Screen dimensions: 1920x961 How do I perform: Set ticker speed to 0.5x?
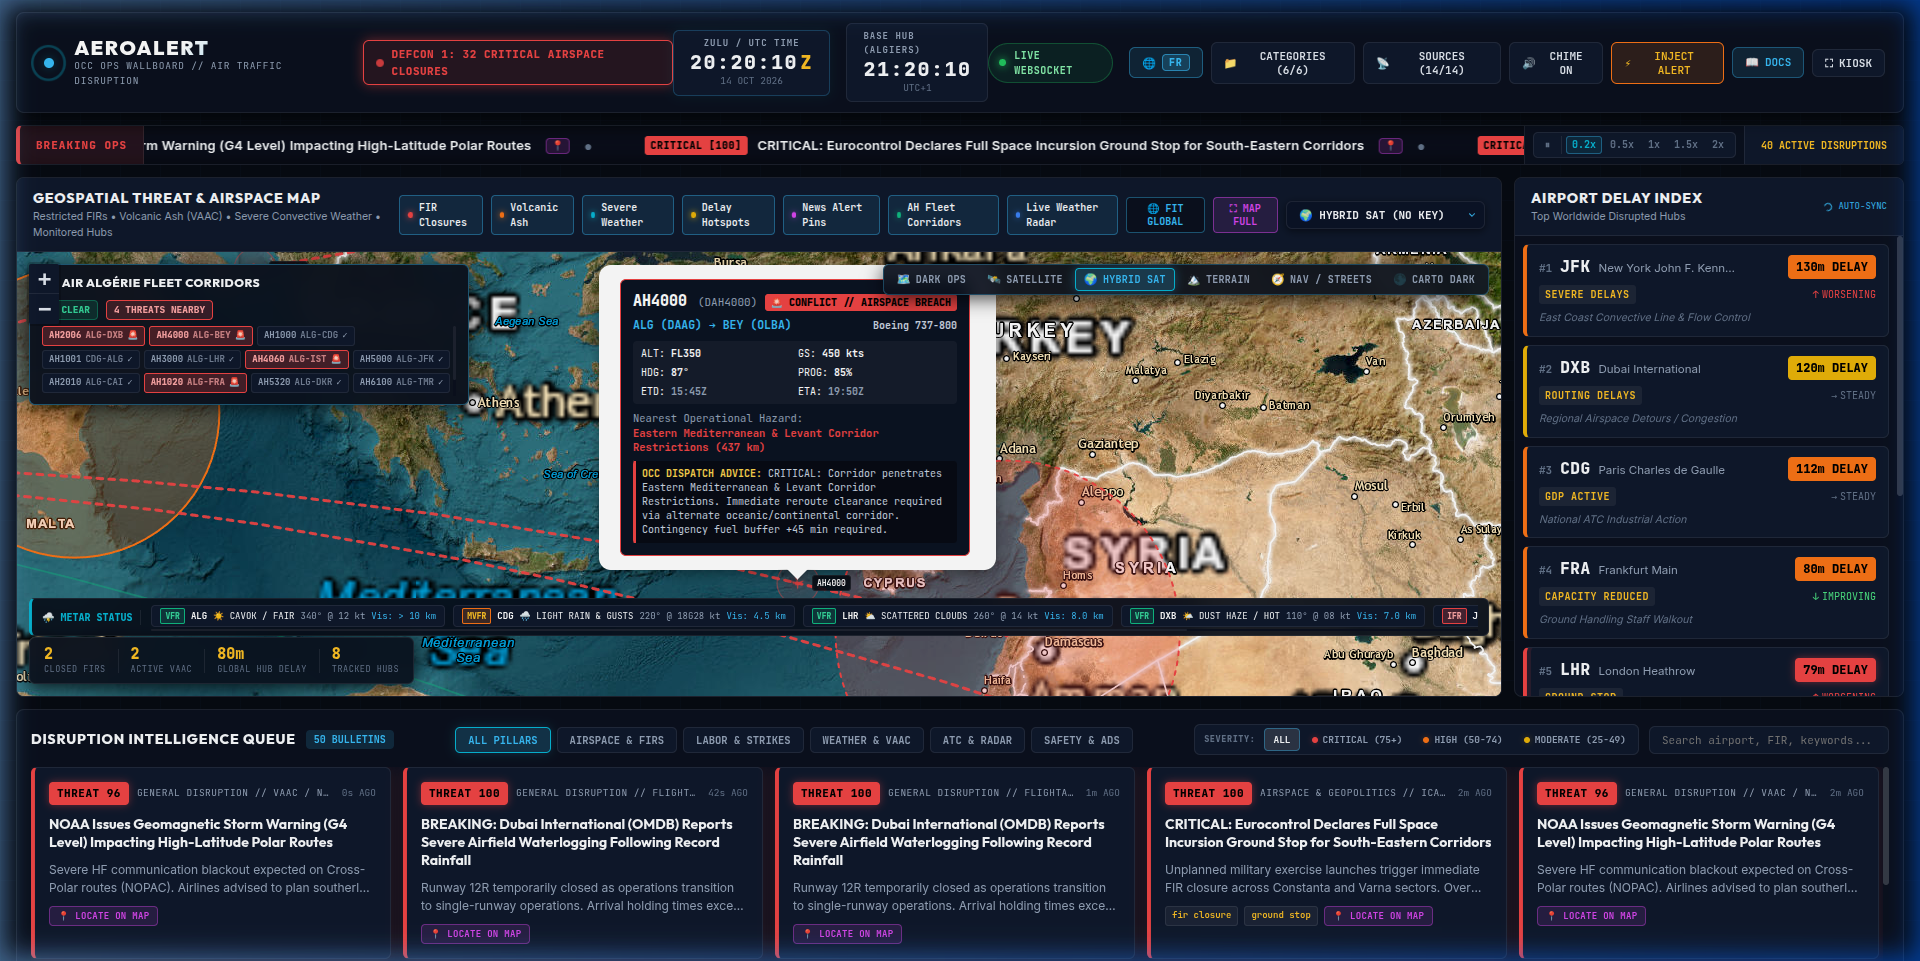pyautogui.click(x=1622, y=145)
